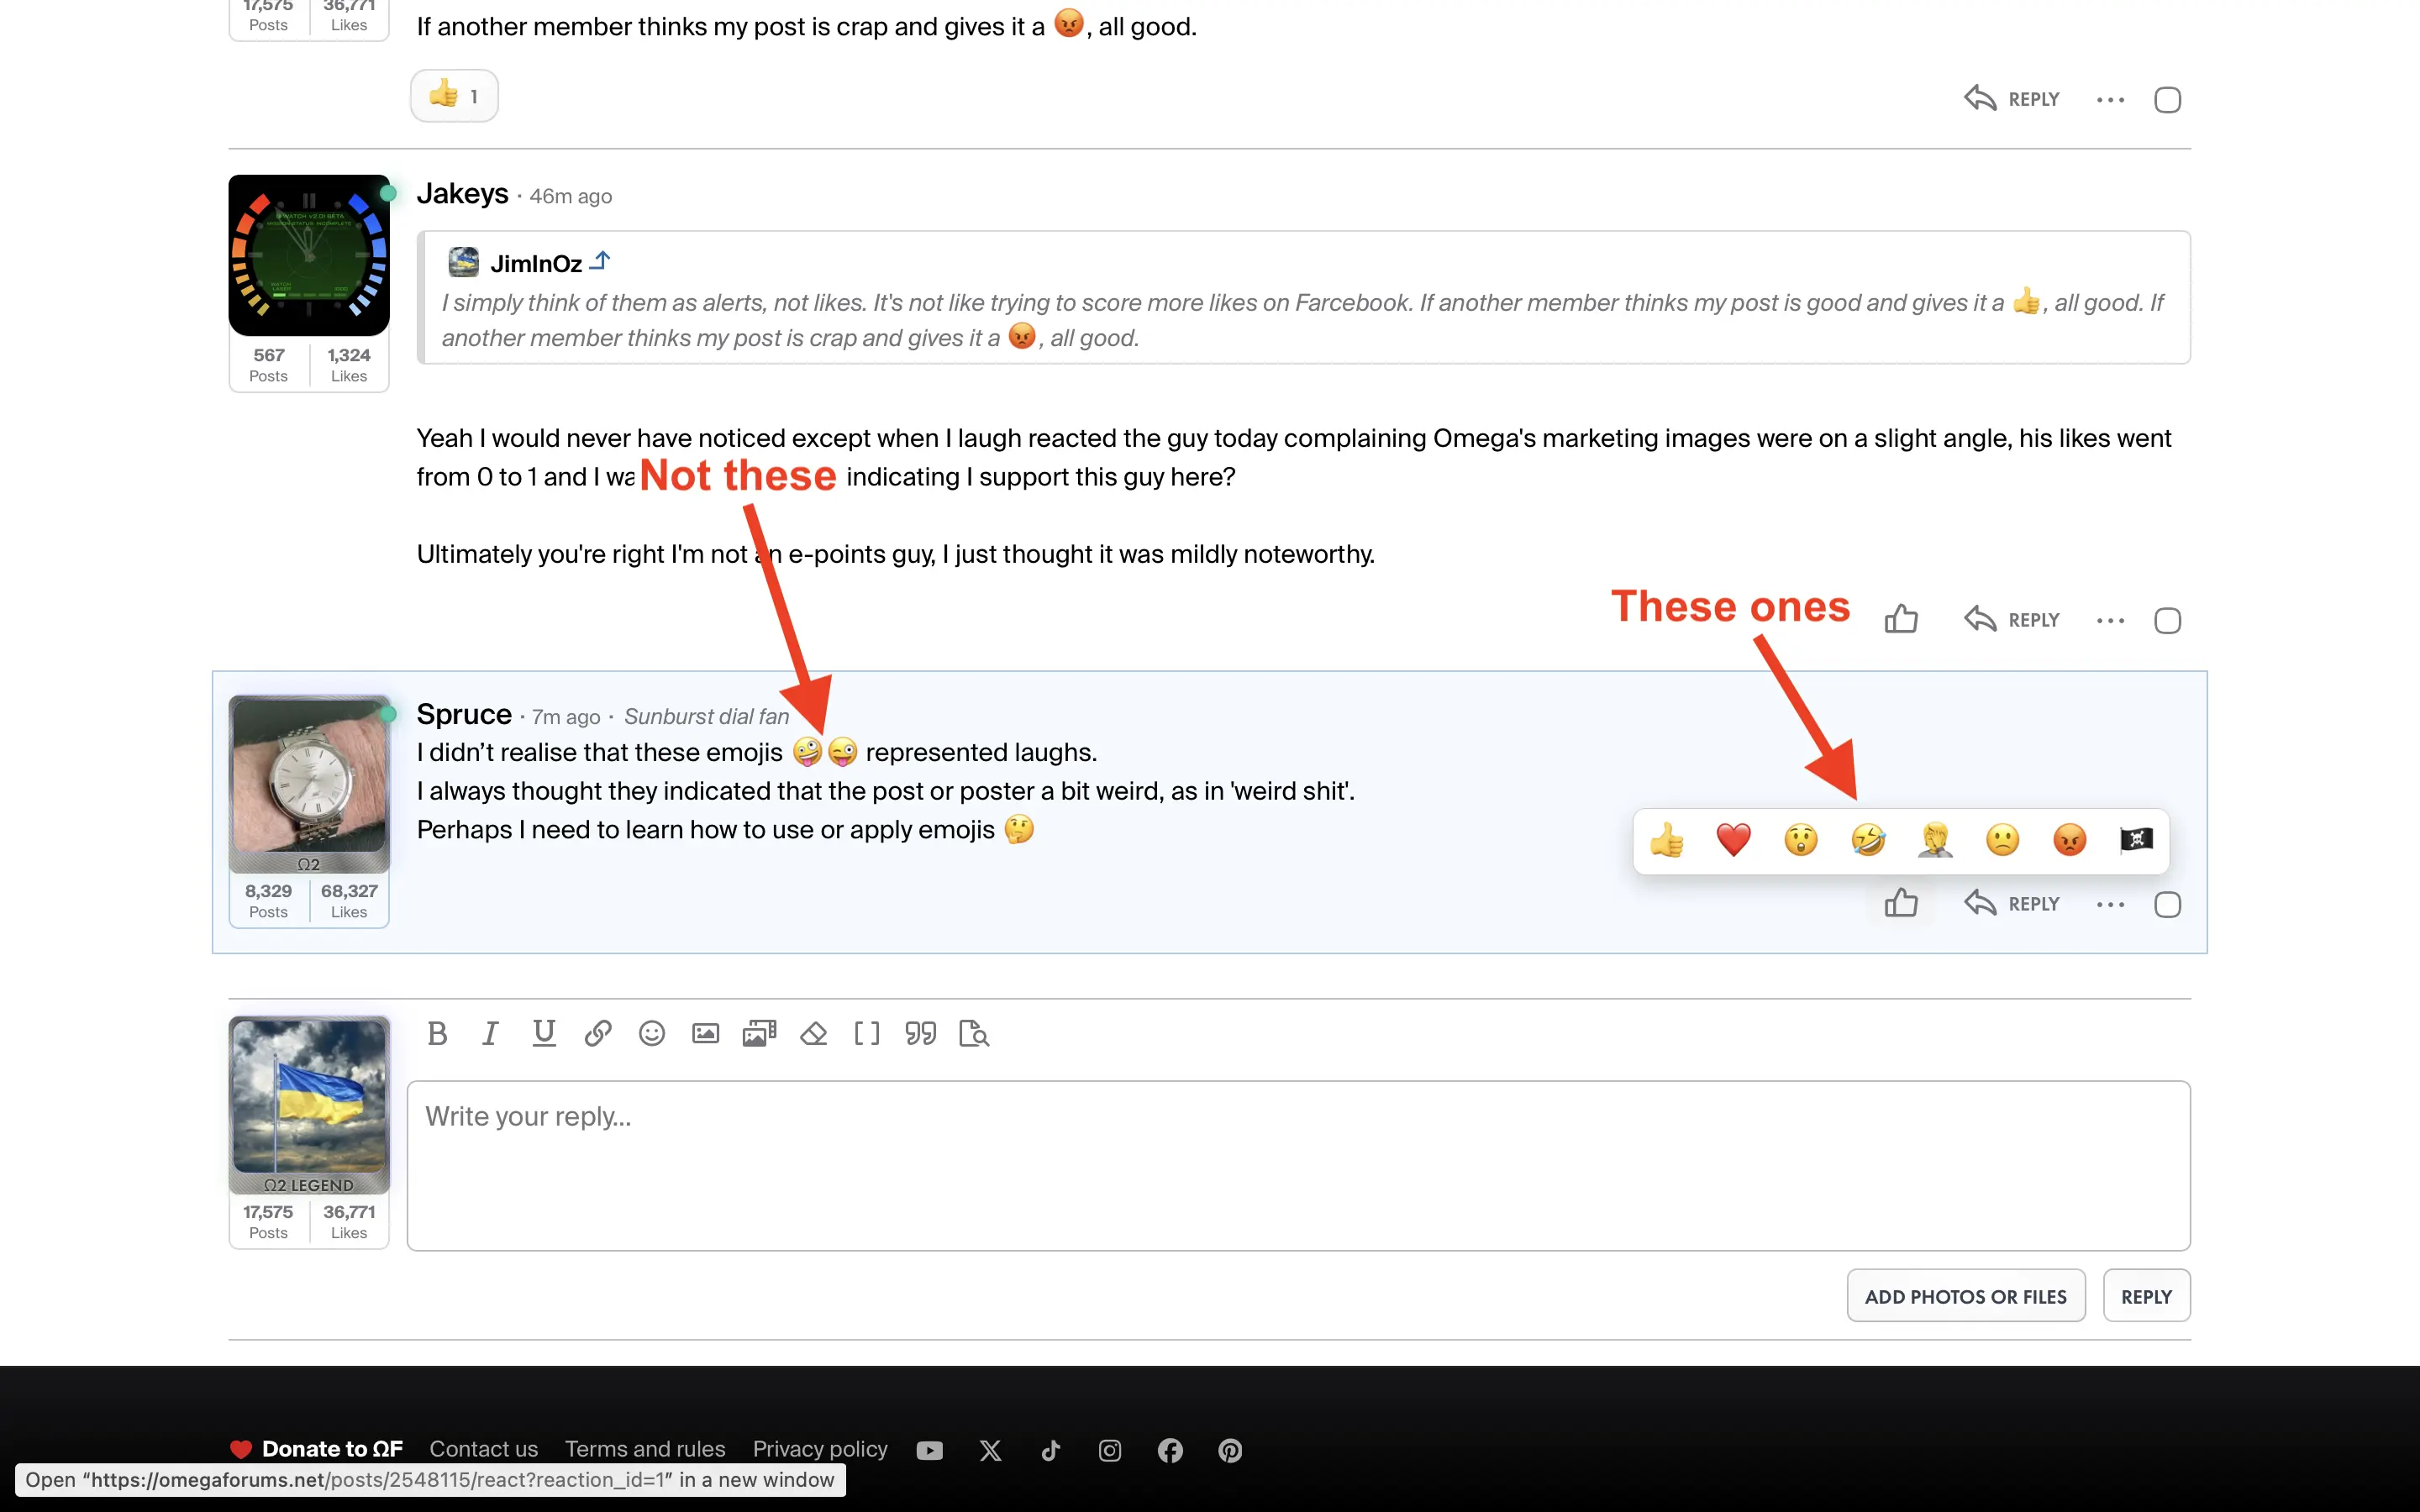Insert a quote using the quotation icon

920,1033
